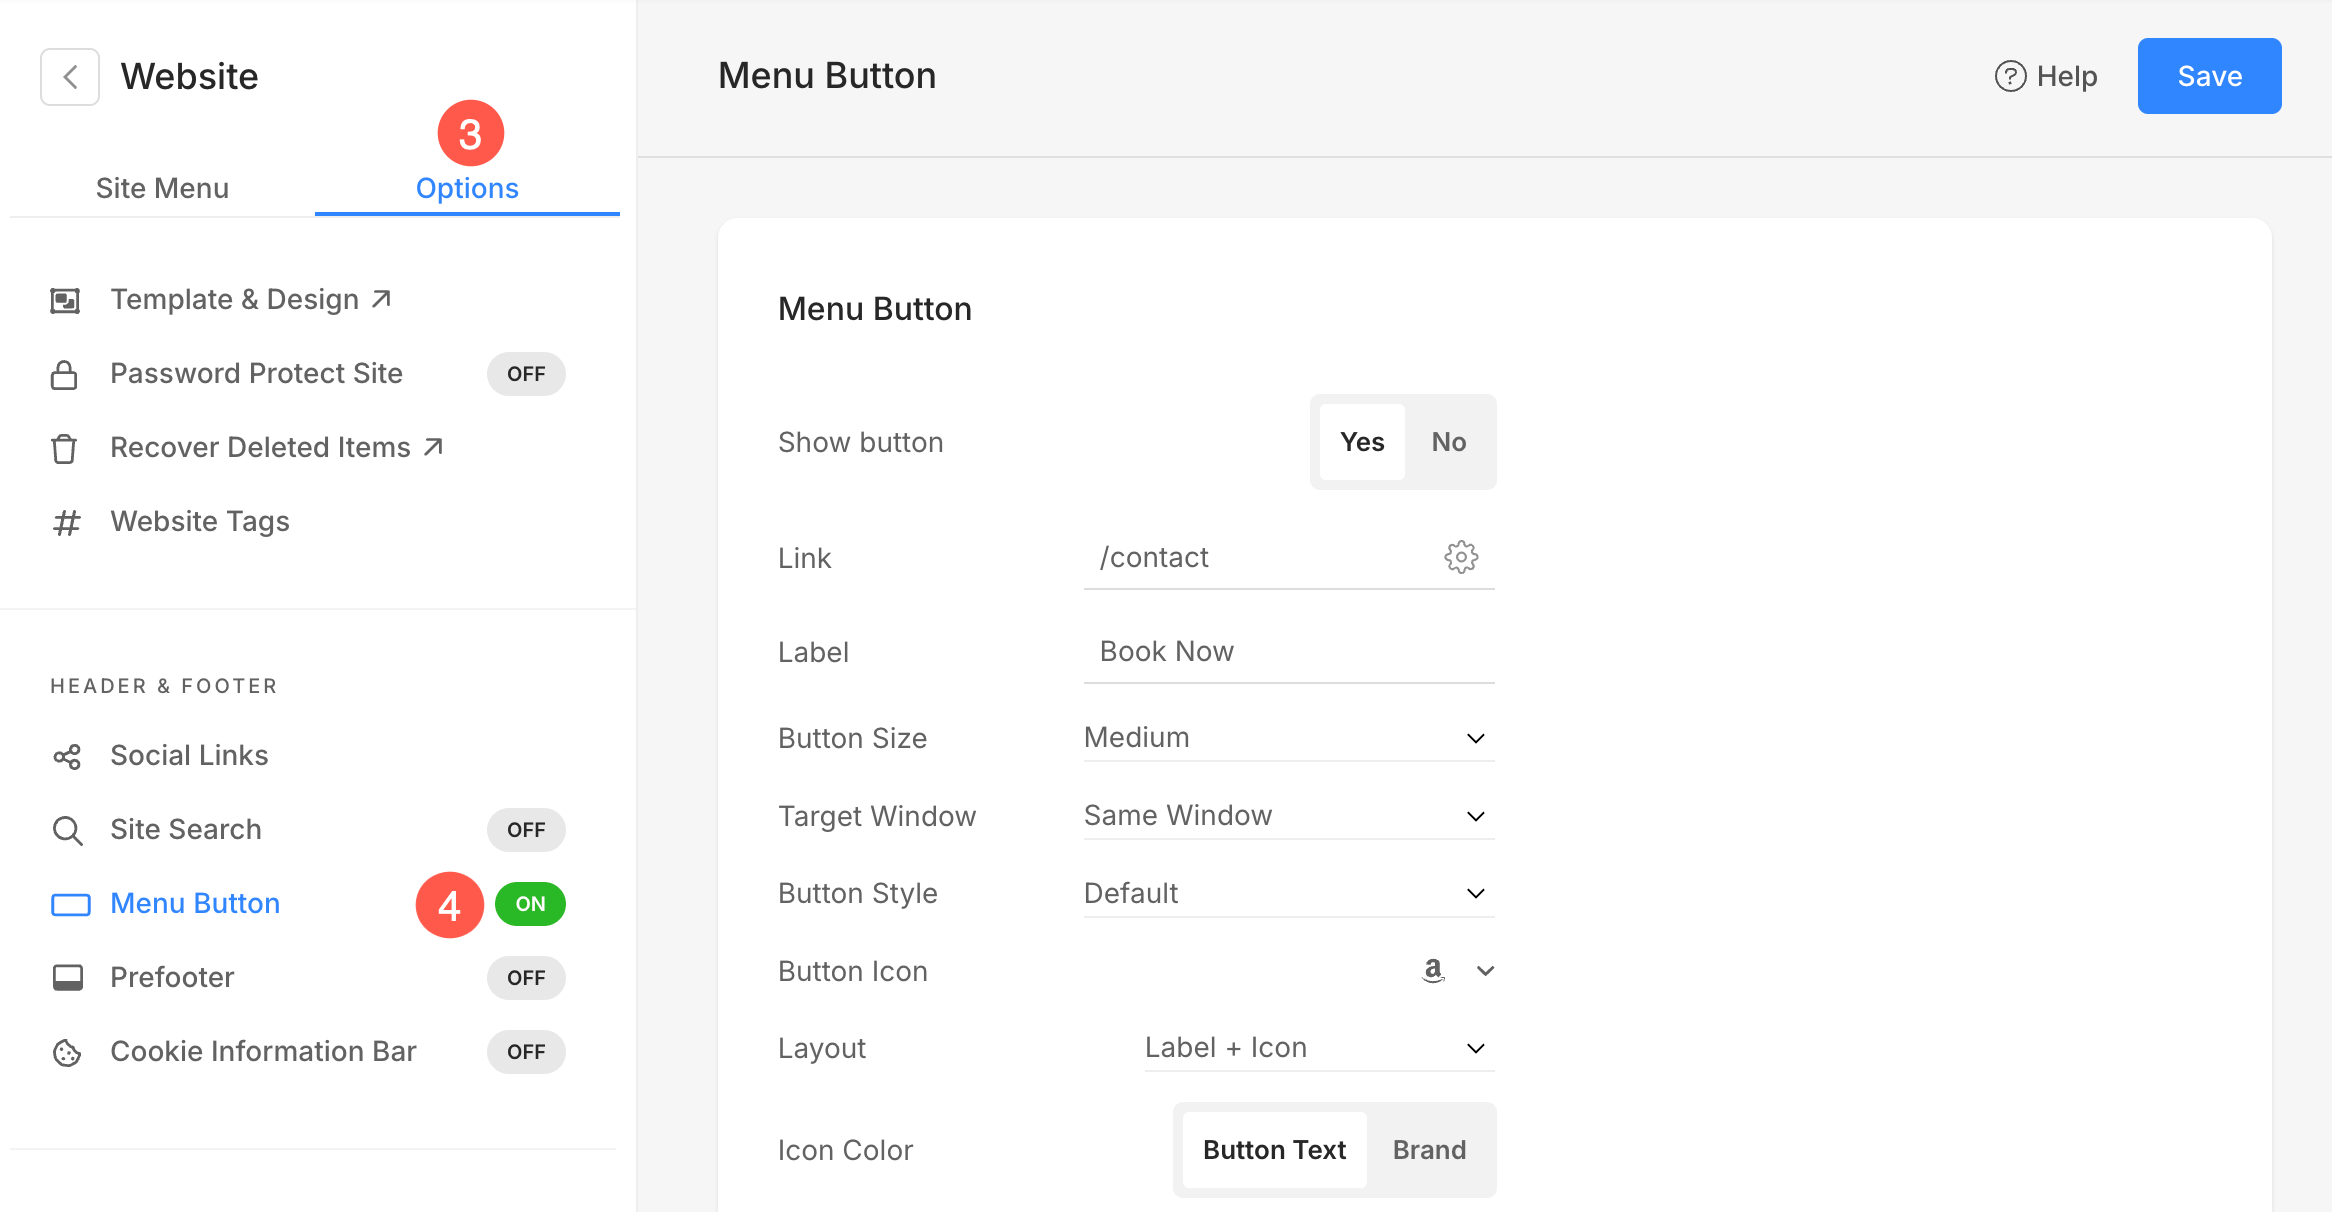The height and width of the screenshot is (1212, 2332).
Task: Click the blue Save button
Action: [2209, 76]
